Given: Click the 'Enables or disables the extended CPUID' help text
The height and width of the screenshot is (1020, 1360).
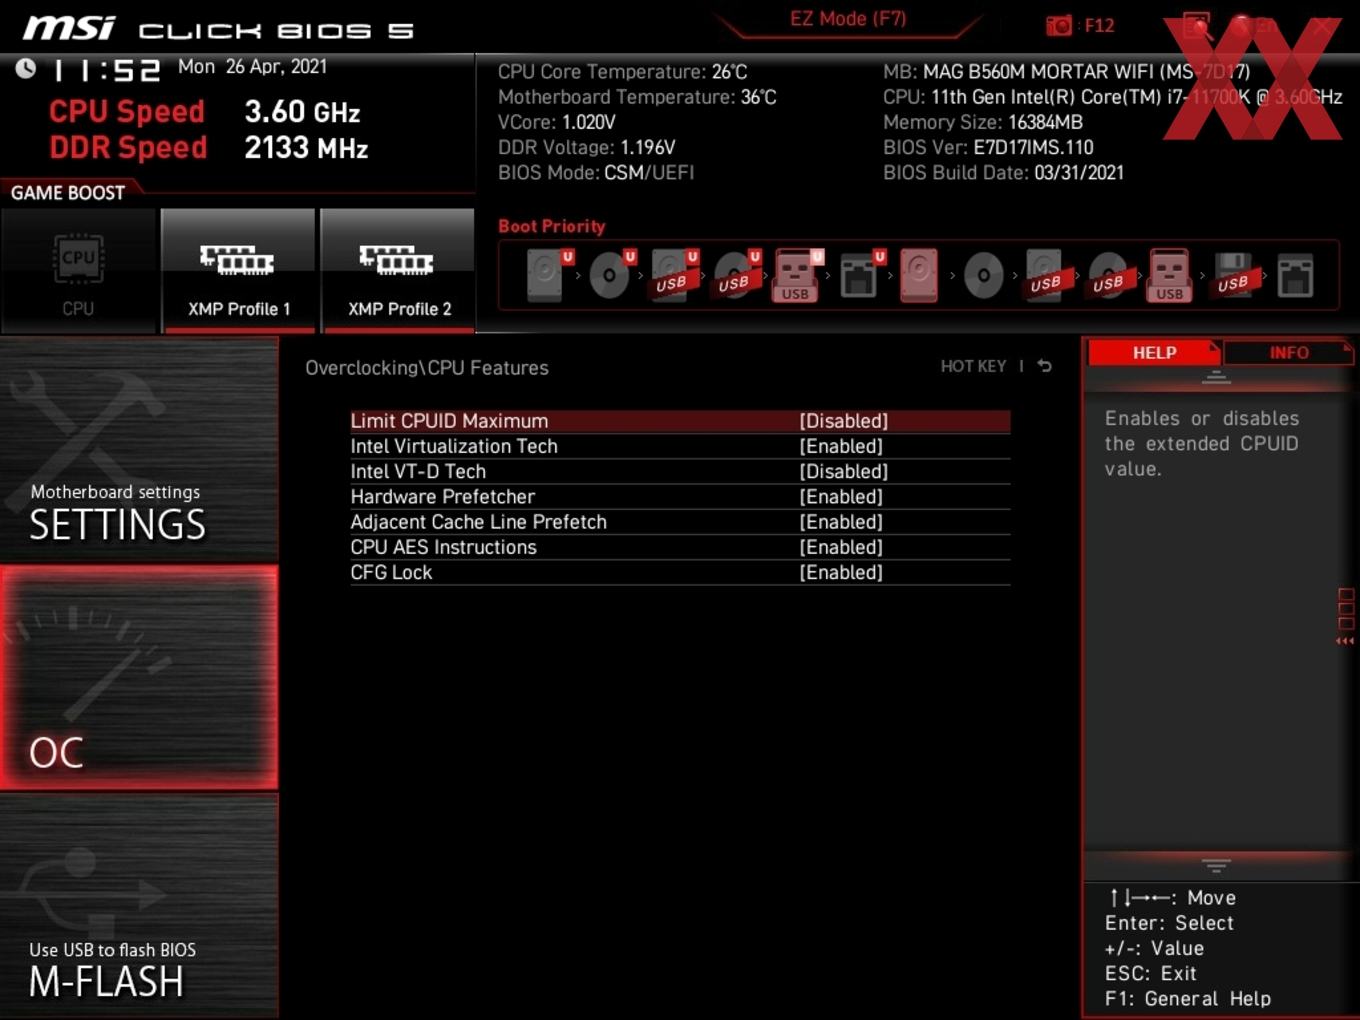Looking at the screenshot, I should (1202, 443).
